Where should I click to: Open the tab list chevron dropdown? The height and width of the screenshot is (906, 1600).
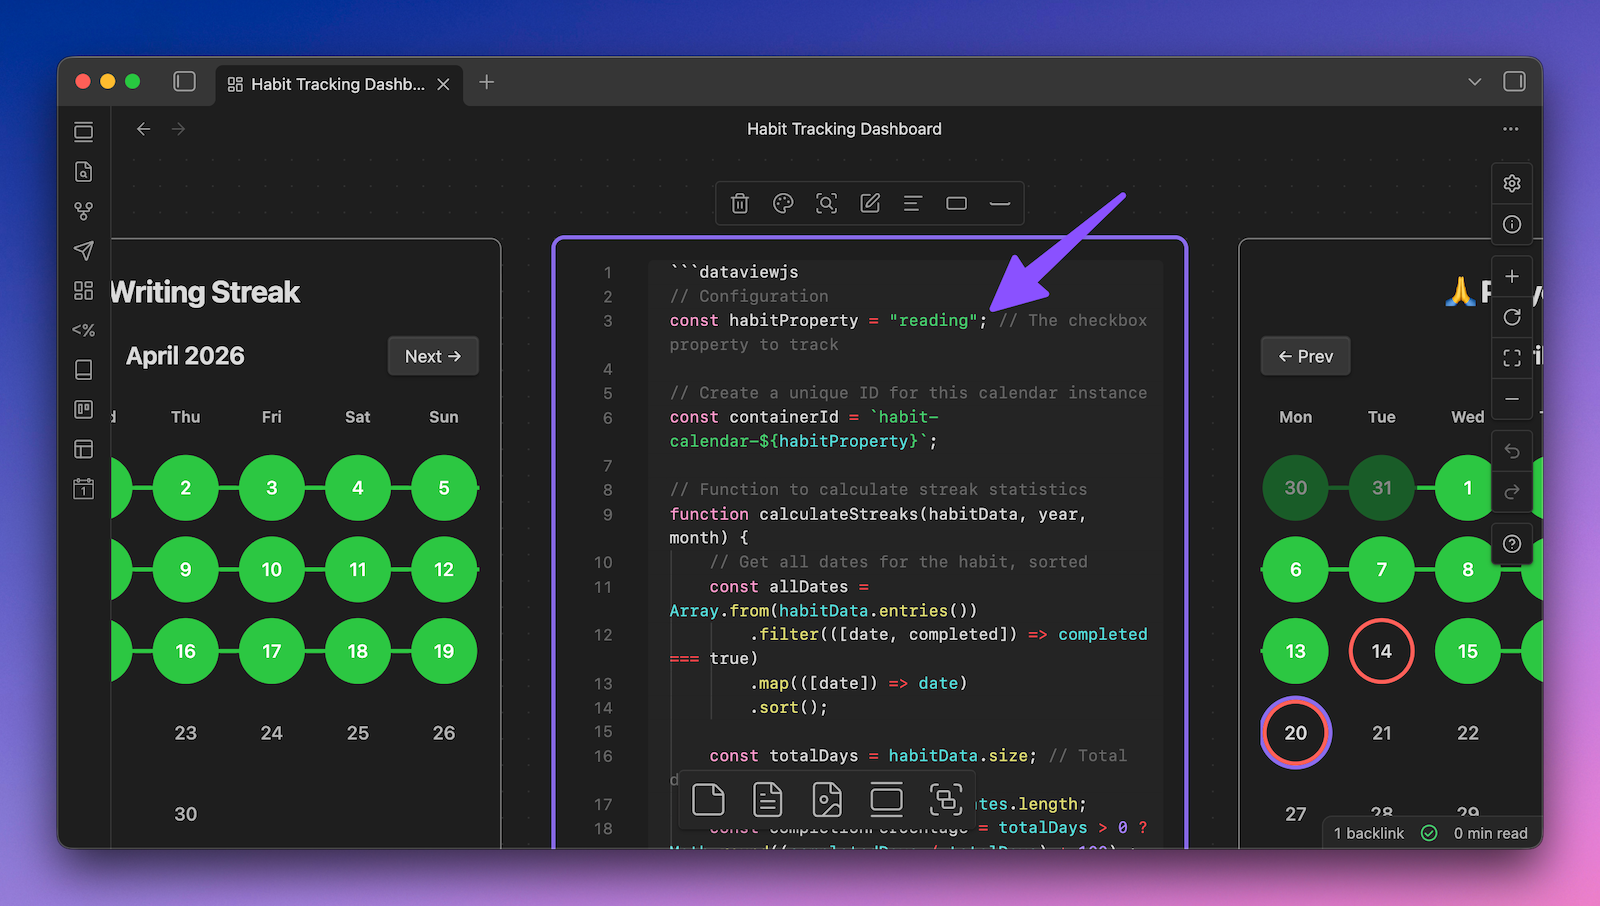click(x=1474, y=82)
